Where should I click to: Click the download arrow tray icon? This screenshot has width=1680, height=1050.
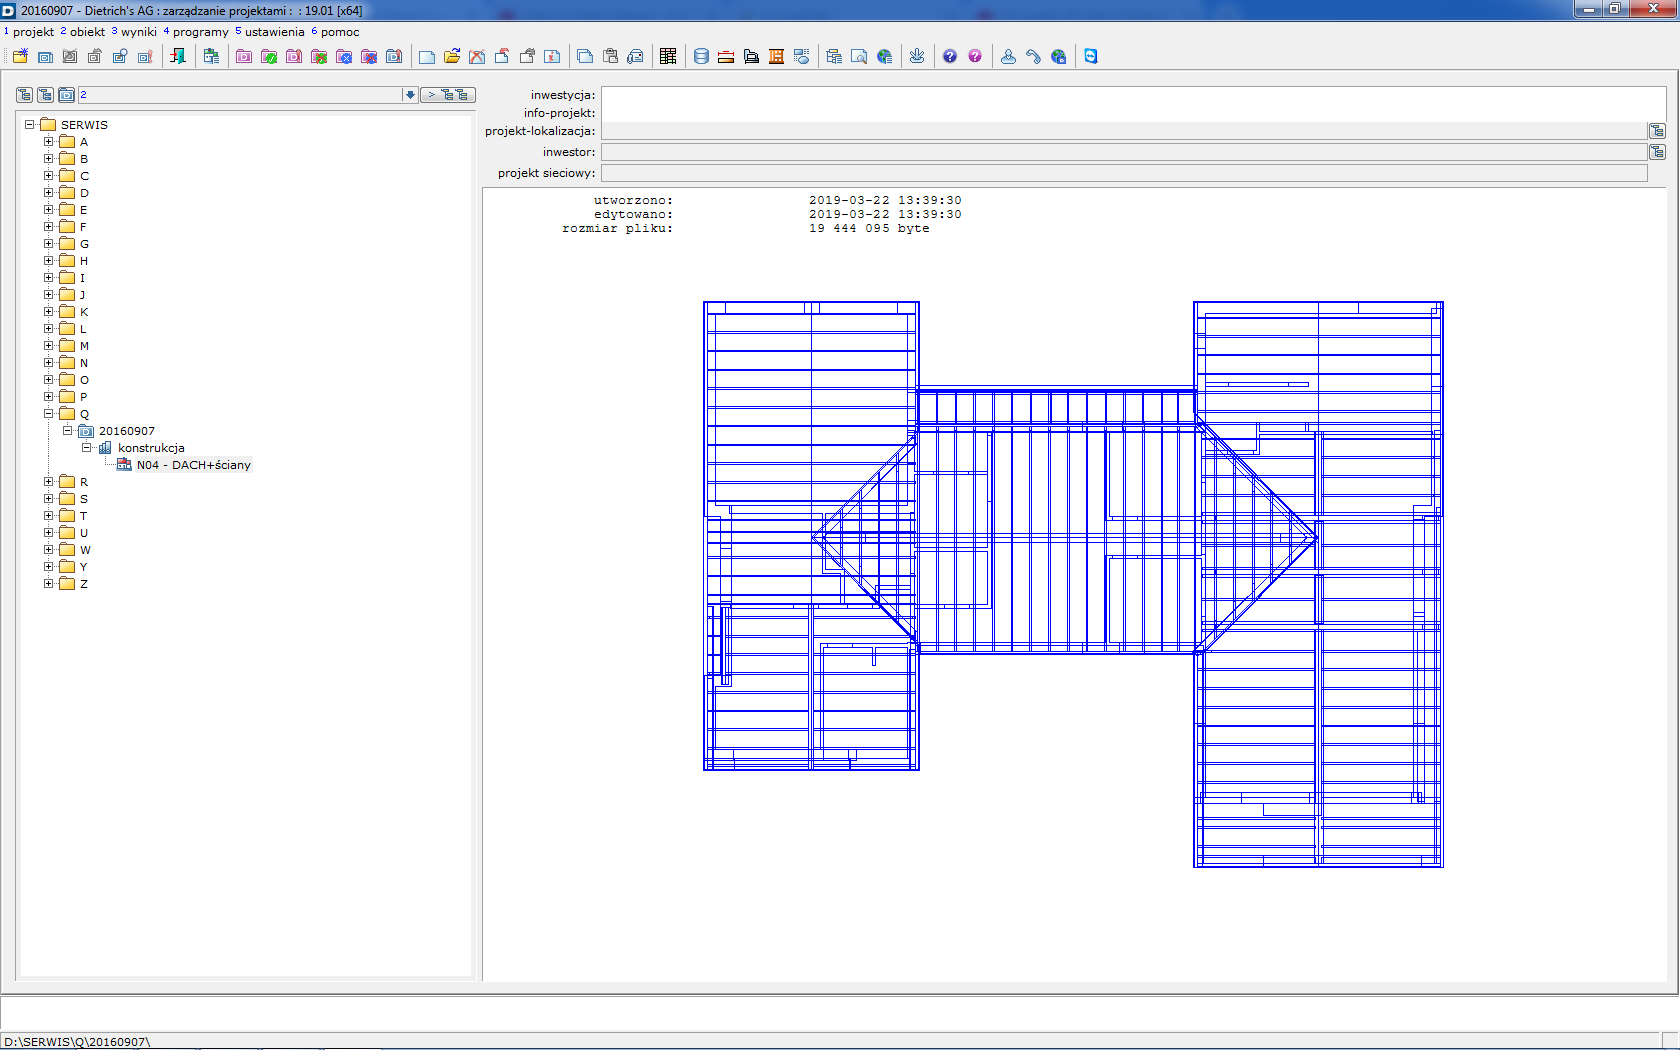click(917, 56)
